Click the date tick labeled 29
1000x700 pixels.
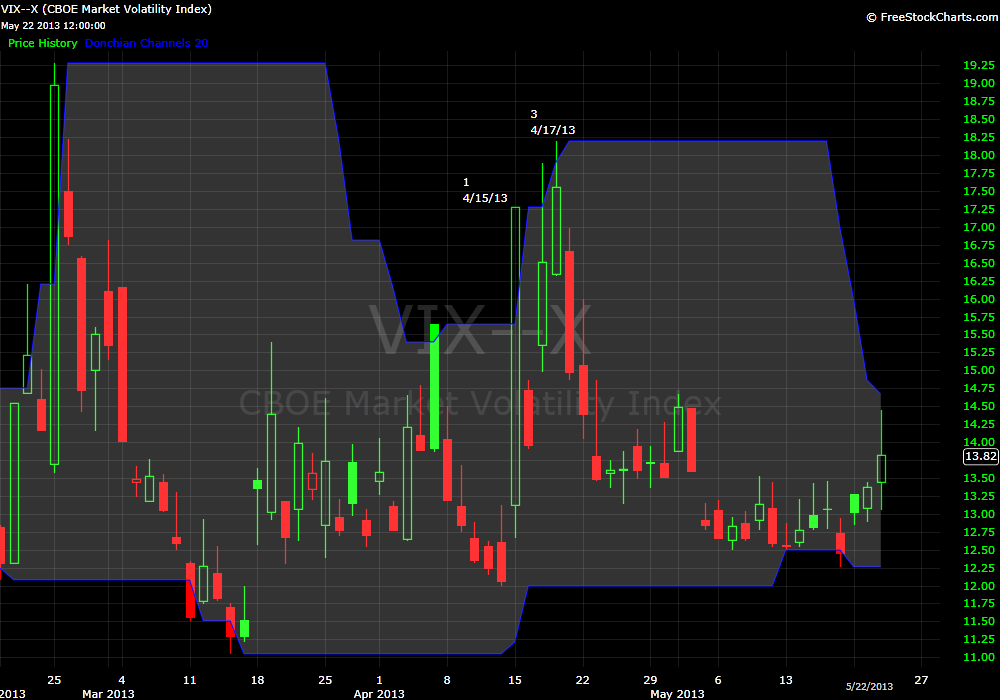coord(649,676)
